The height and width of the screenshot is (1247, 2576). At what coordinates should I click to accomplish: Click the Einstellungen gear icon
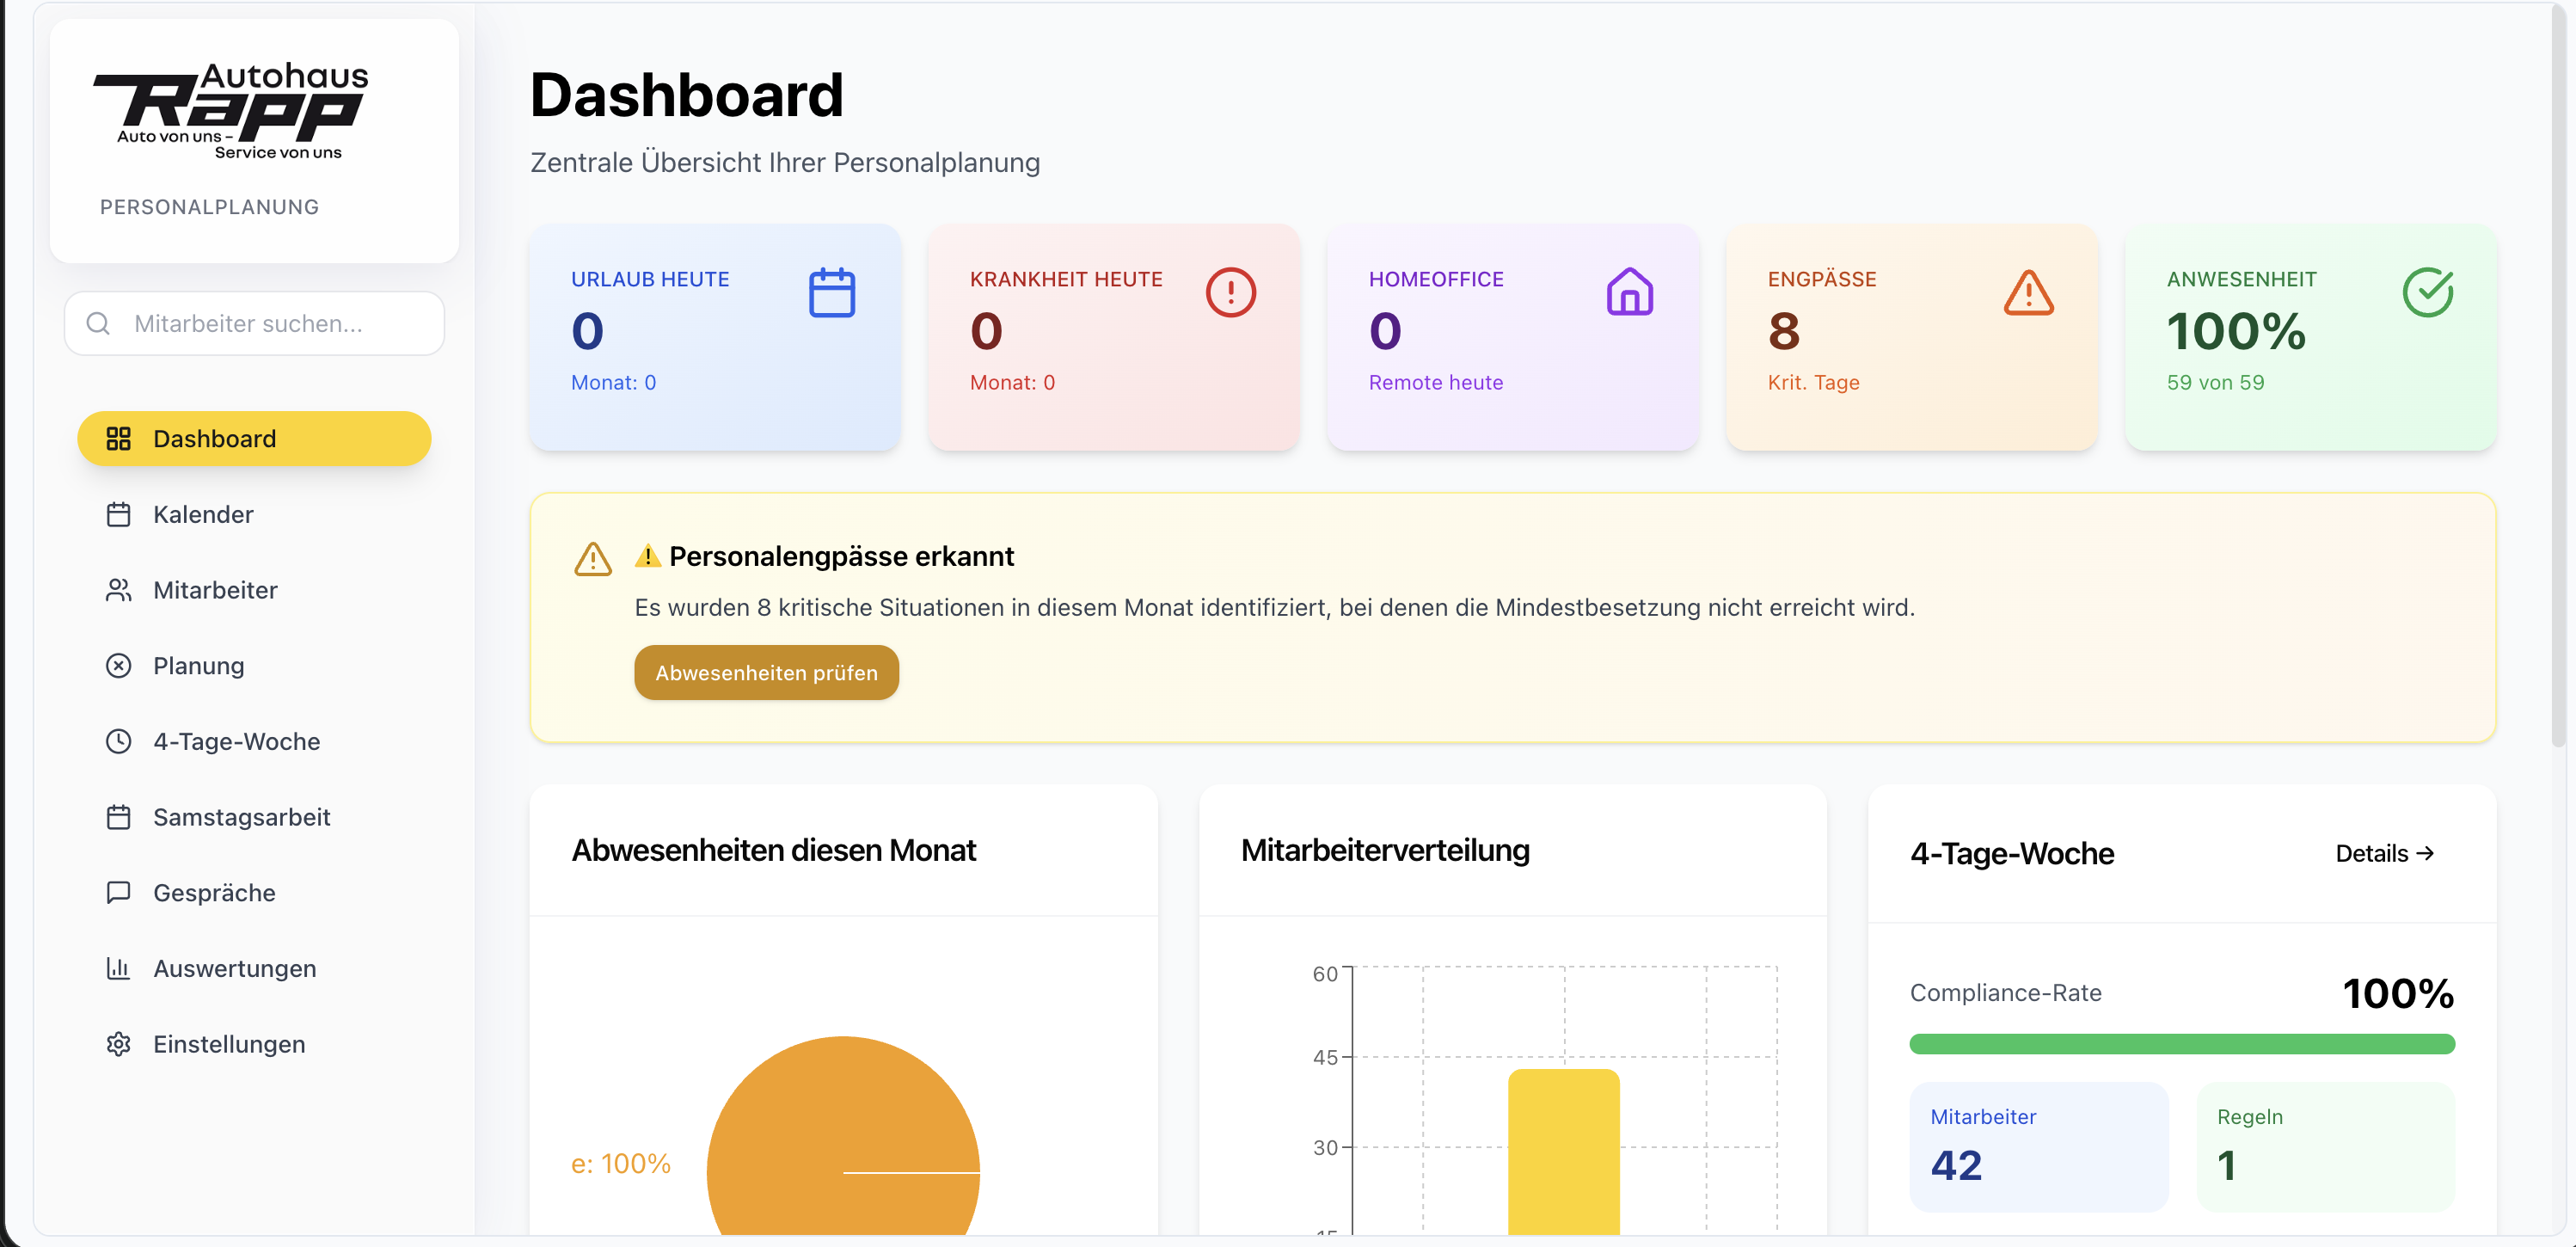[x=118, y=1044]
